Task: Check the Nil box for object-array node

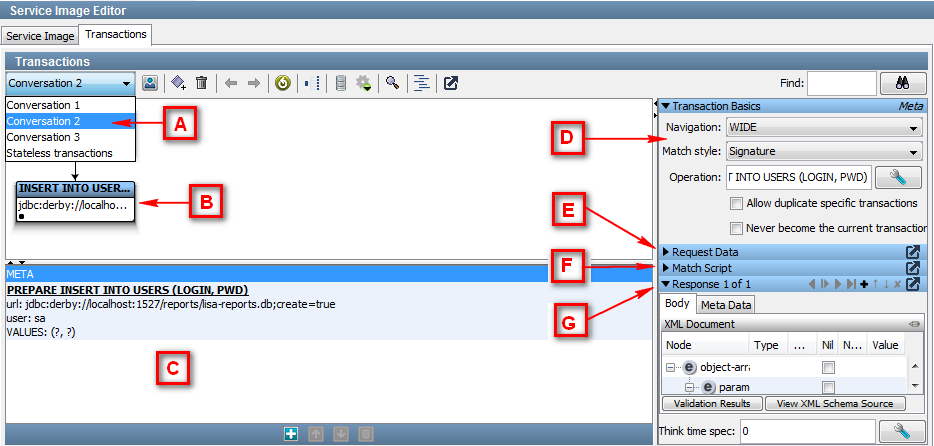Action: pyautogui.click(x=828, y=367)
